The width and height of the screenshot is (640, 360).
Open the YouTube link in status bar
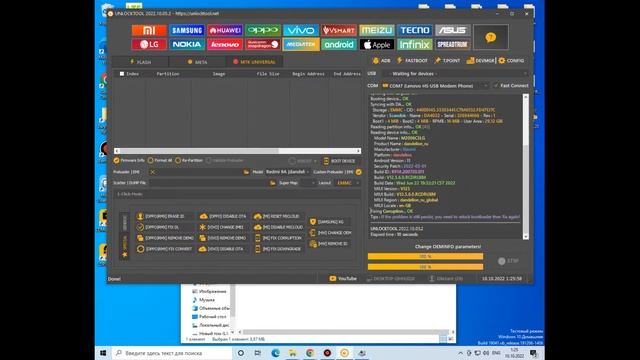tap(343, 279)
